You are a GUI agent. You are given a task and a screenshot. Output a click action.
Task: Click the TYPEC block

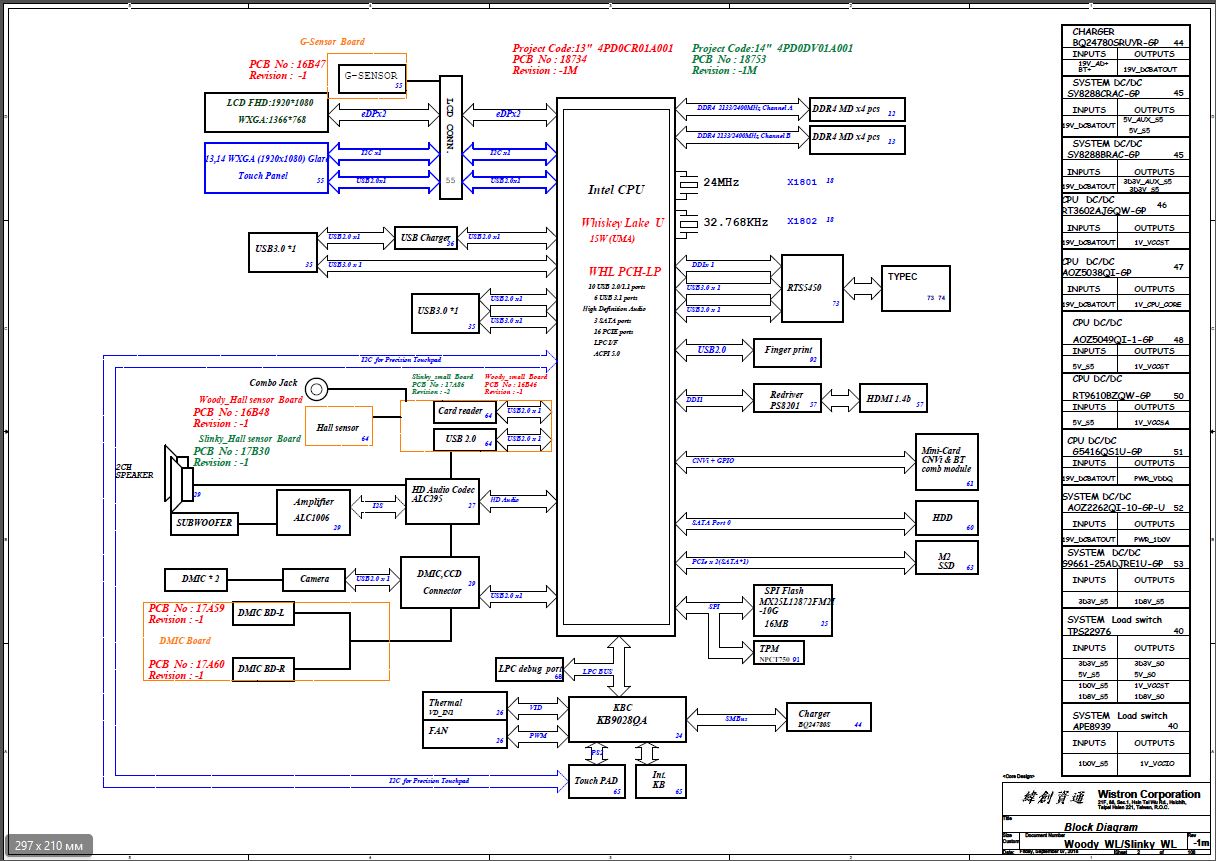914,288
